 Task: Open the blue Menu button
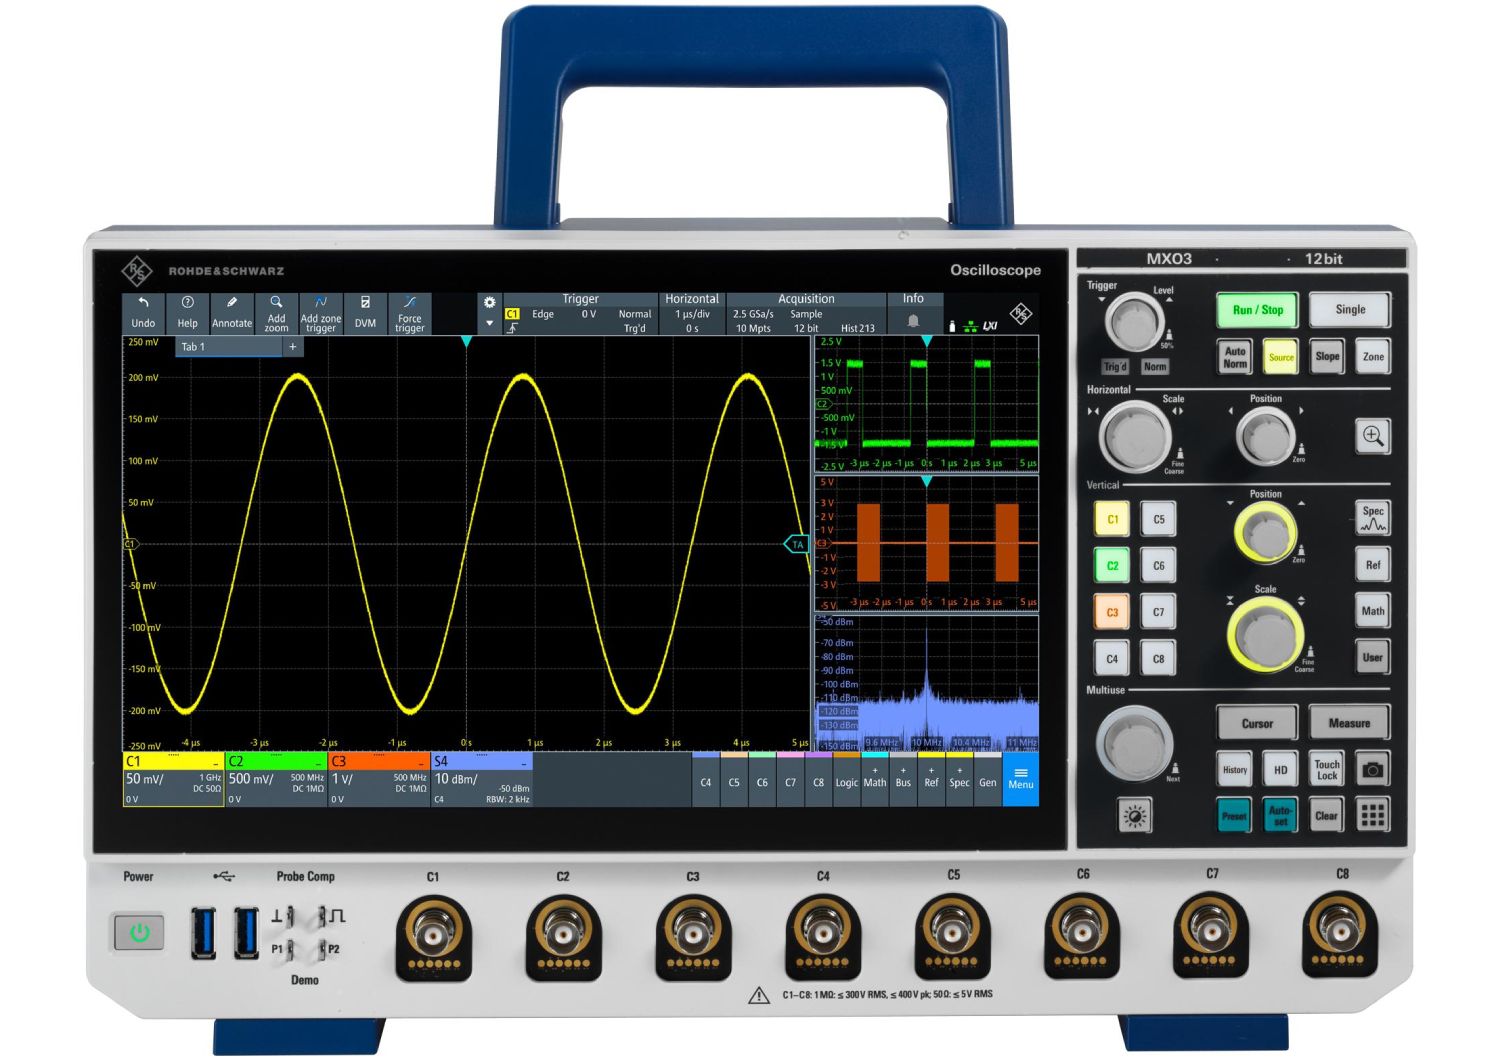[x=1020, y=779]
